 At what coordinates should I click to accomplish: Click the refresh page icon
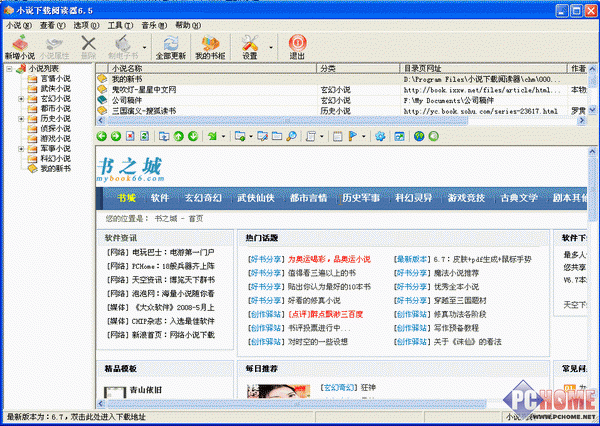click(x=144, y=136)
